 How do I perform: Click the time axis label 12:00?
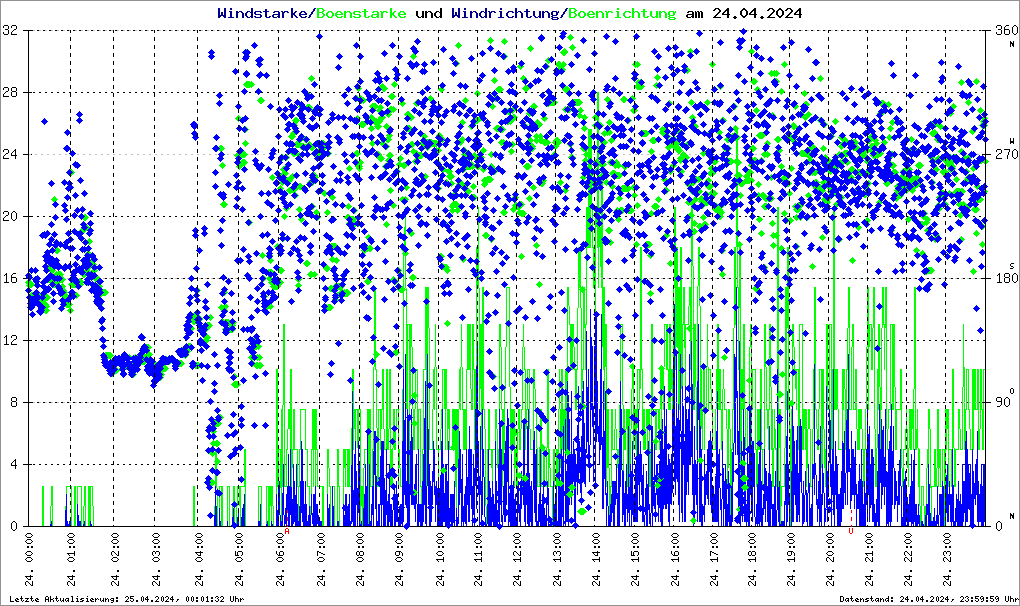(518, 559)
